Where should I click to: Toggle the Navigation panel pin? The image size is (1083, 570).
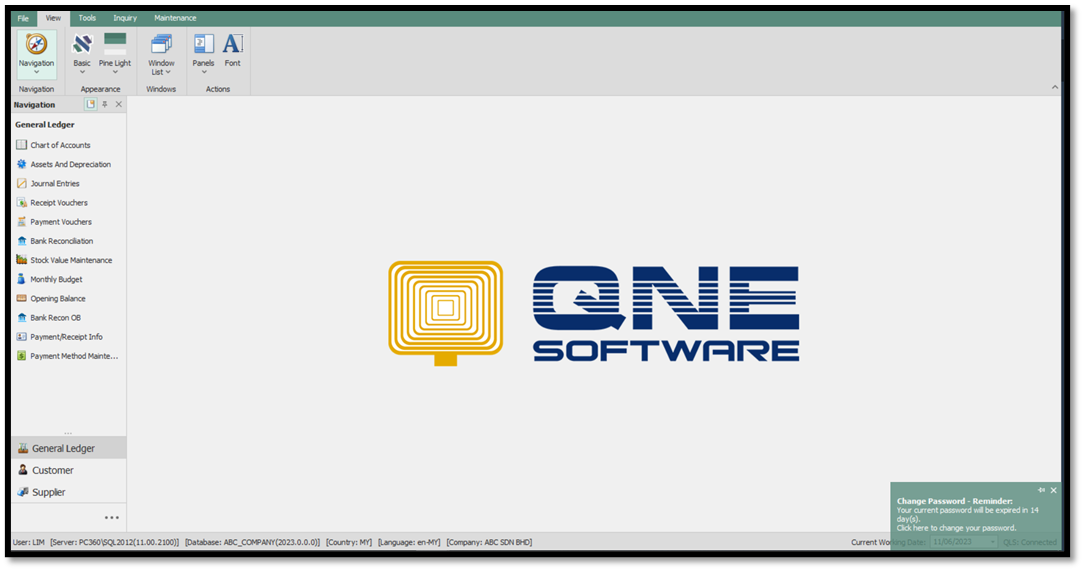(x=105, y=104)
